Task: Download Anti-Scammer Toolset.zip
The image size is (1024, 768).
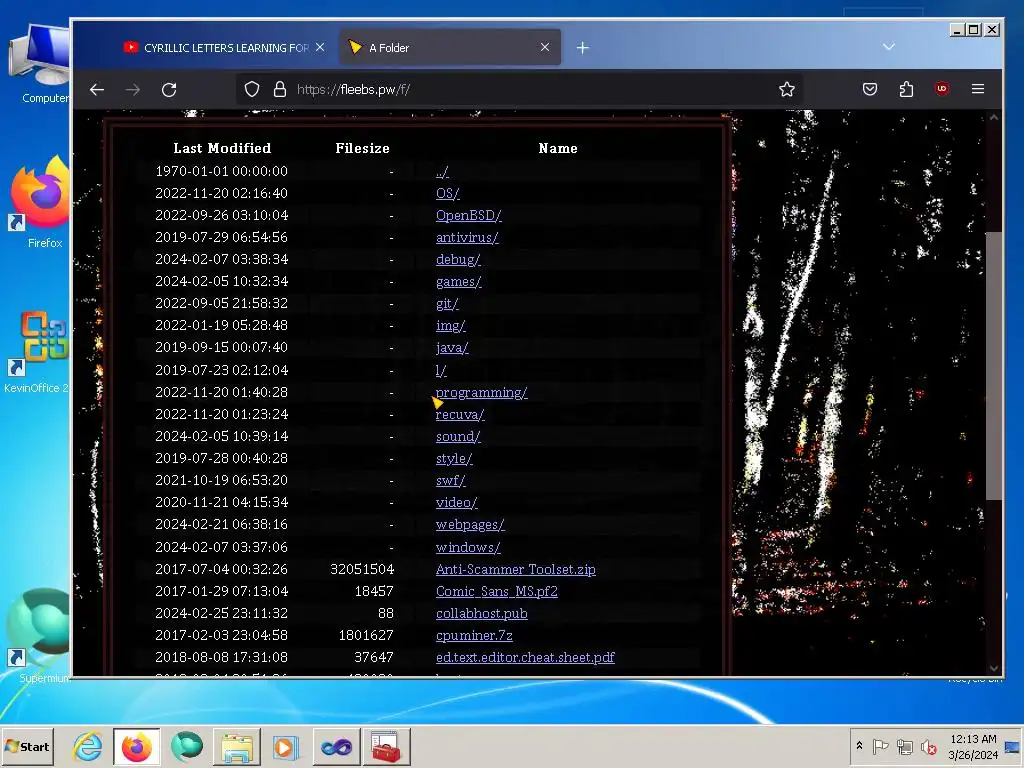Action: point(515,569)
